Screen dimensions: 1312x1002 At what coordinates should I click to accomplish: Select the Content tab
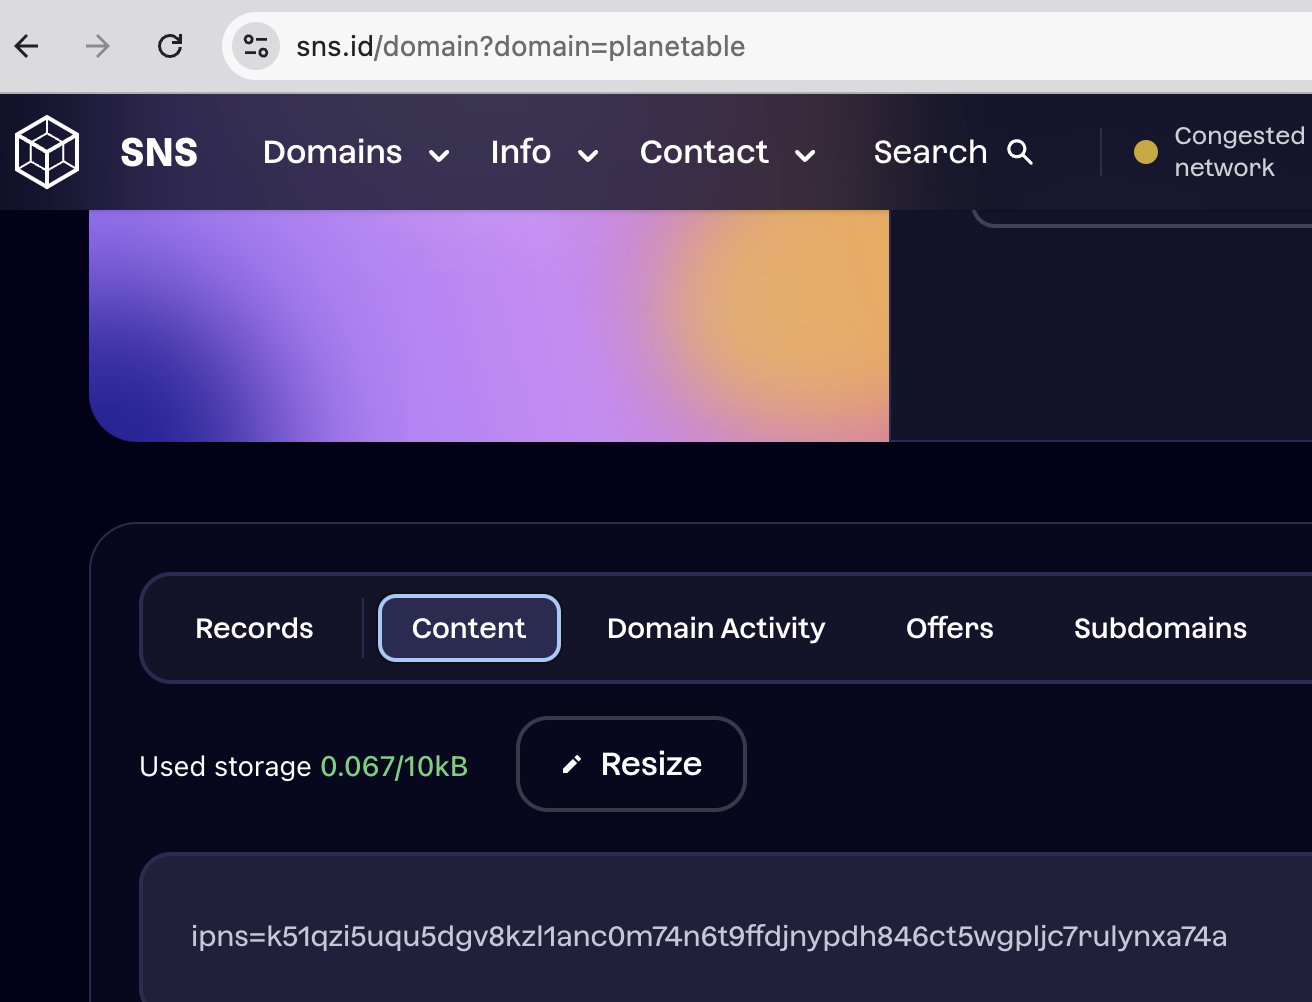[469, 628]
